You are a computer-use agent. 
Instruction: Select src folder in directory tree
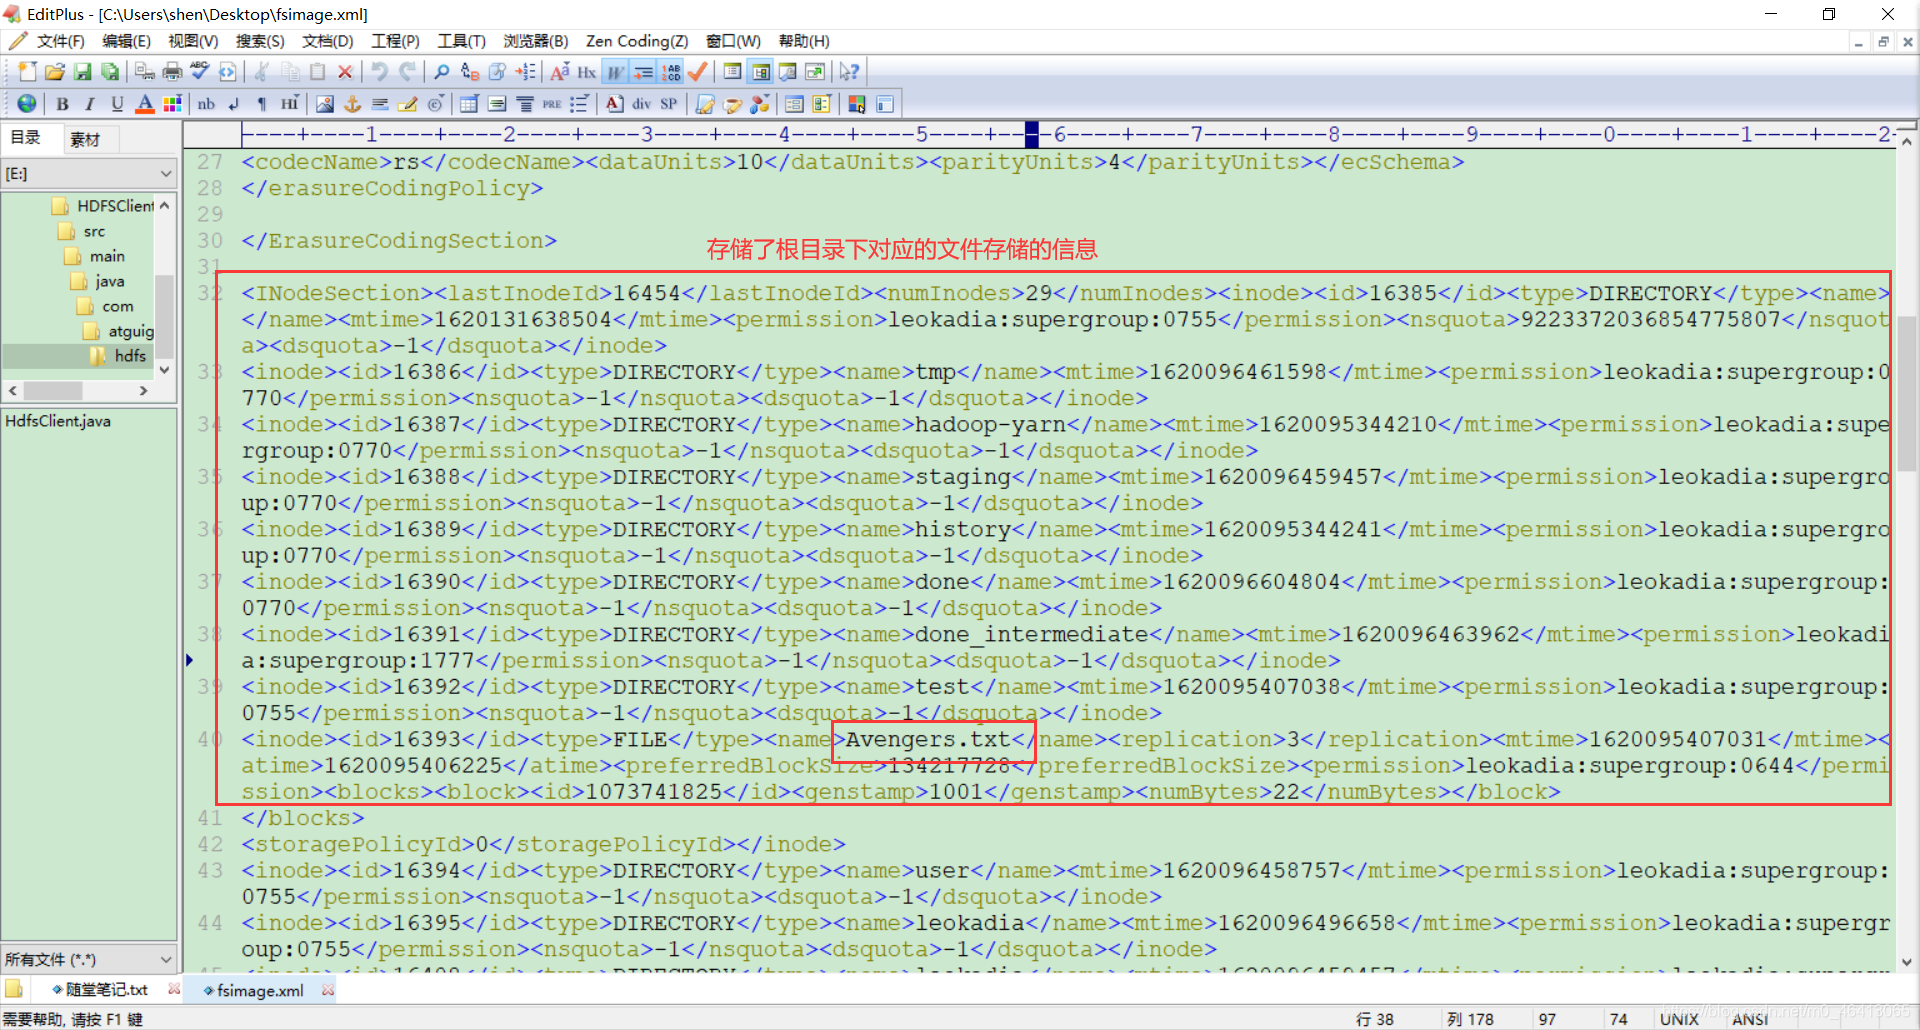click(x=82, y=231)
